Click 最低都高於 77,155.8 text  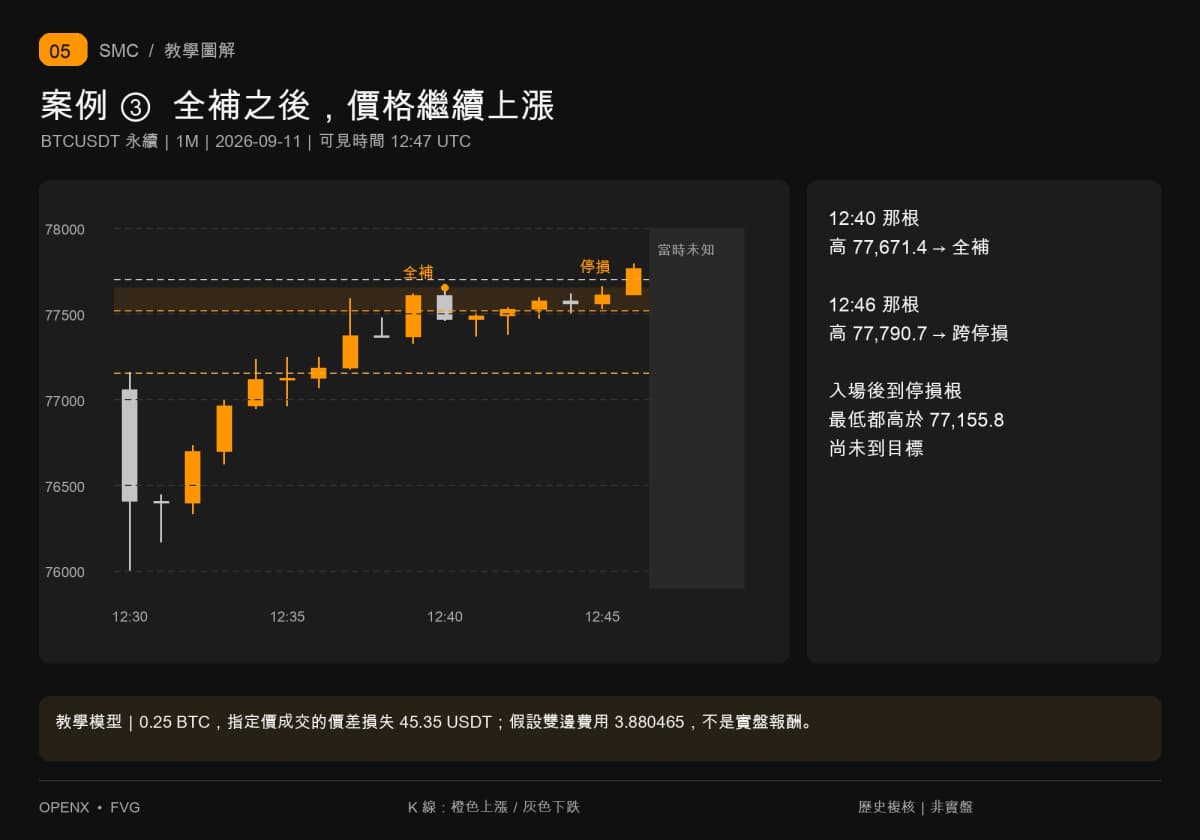916,420
